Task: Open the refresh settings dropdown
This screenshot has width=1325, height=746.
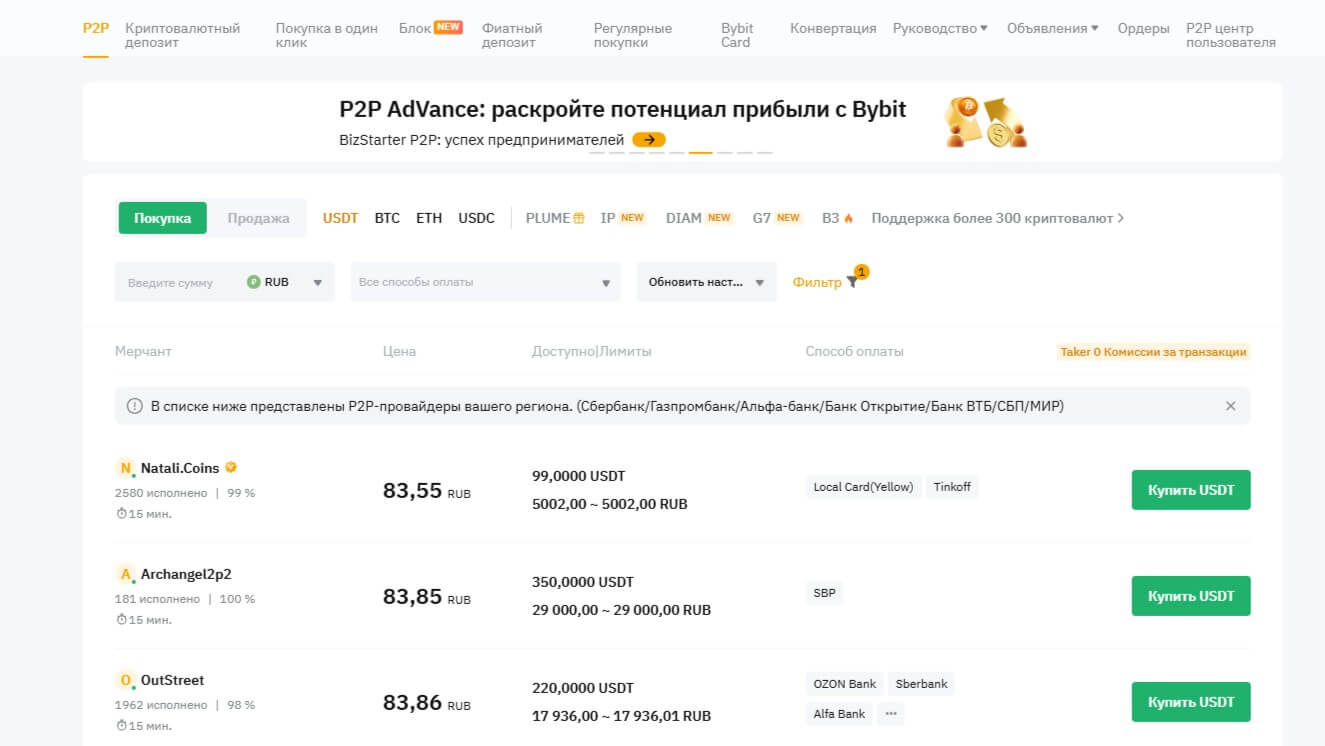Action: (x=706, y=282)
